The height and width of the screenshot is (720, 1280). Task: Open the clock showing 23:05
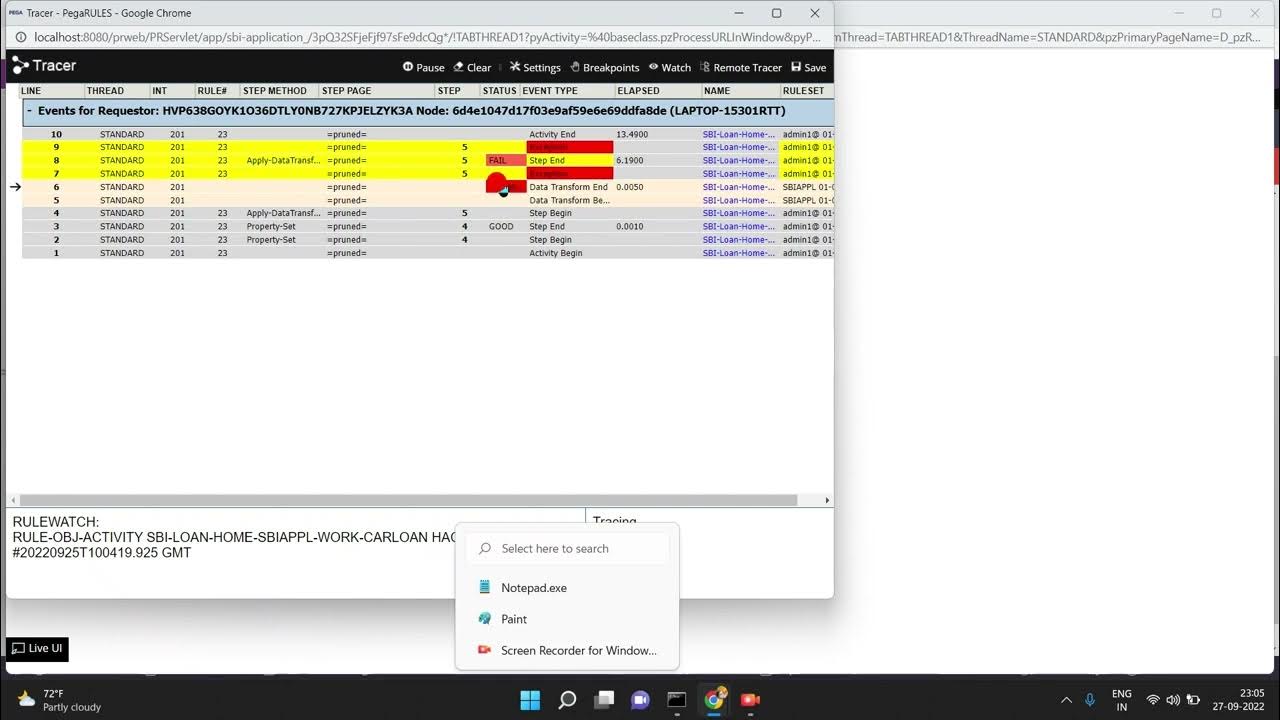1237,700
